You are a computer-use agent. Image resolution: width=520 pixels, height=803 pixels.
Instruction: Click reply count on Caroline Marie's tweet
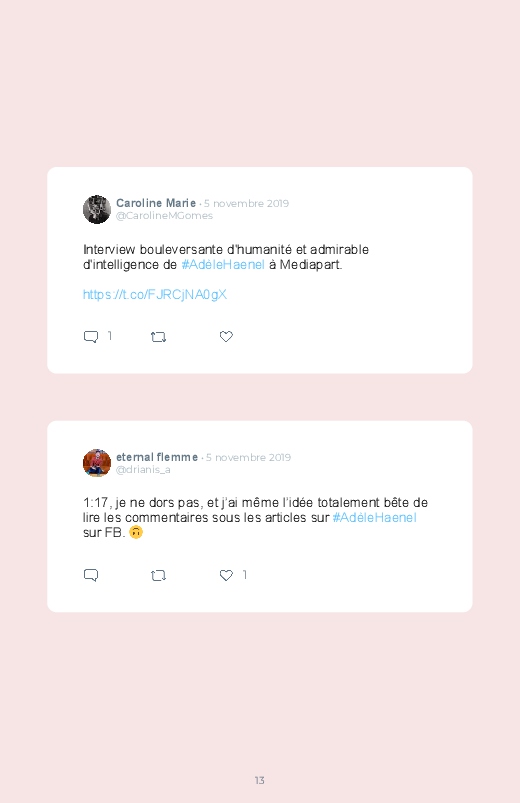point(110,336)
